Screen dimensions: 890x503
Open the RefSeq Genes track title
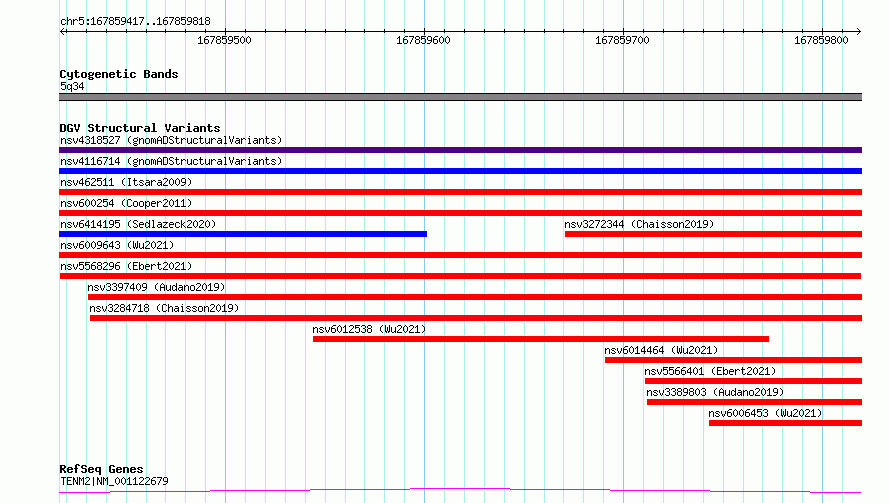click(101, 469)
